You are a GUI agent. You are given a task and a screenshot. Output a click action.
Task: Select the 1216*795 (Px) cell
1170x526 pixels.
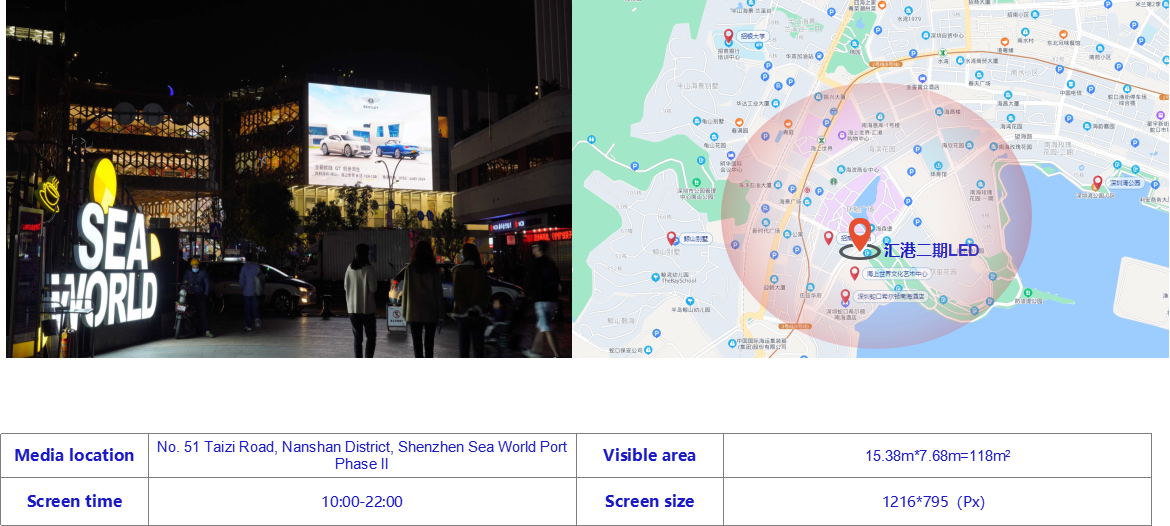tap(937, 501)
